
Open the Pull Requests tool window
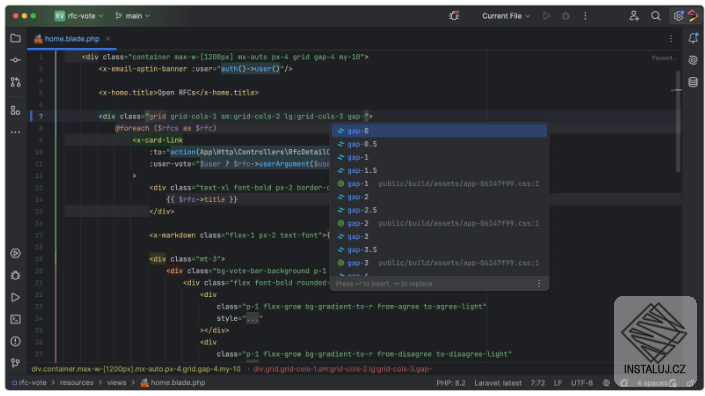click(15, 82)
